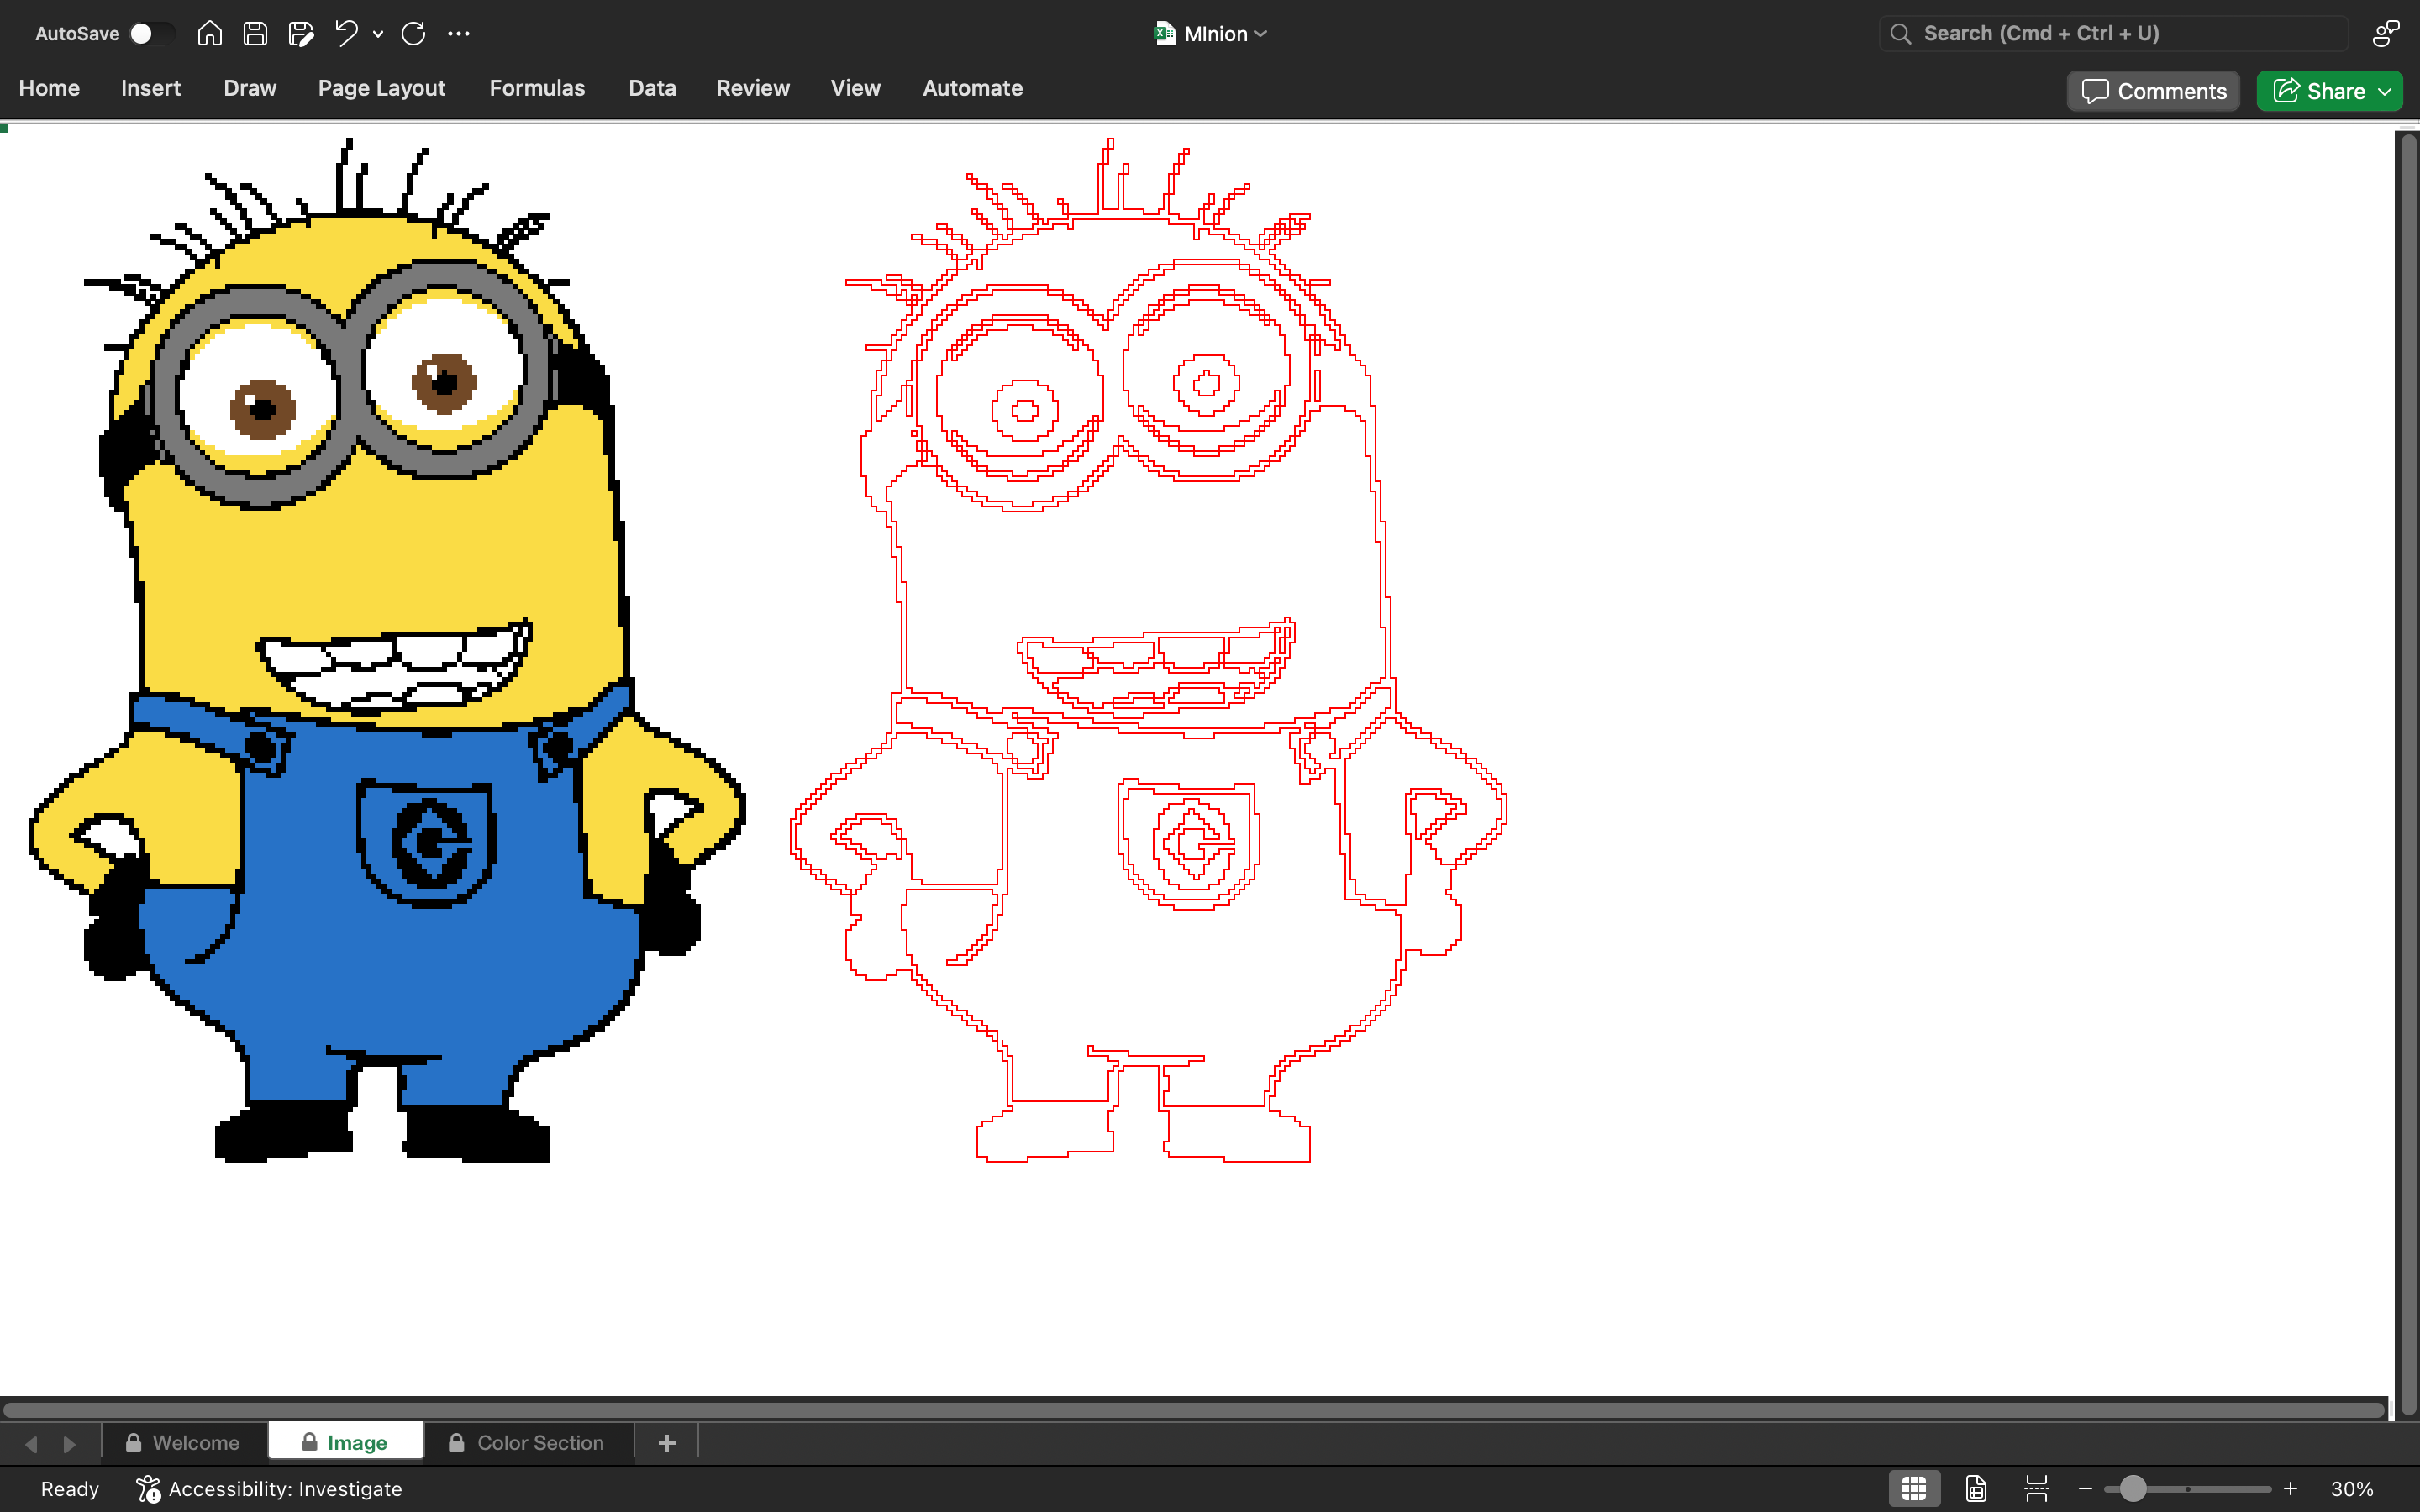
Task: Click the previous sheet navigation arrow
Action: point(31,1444)
